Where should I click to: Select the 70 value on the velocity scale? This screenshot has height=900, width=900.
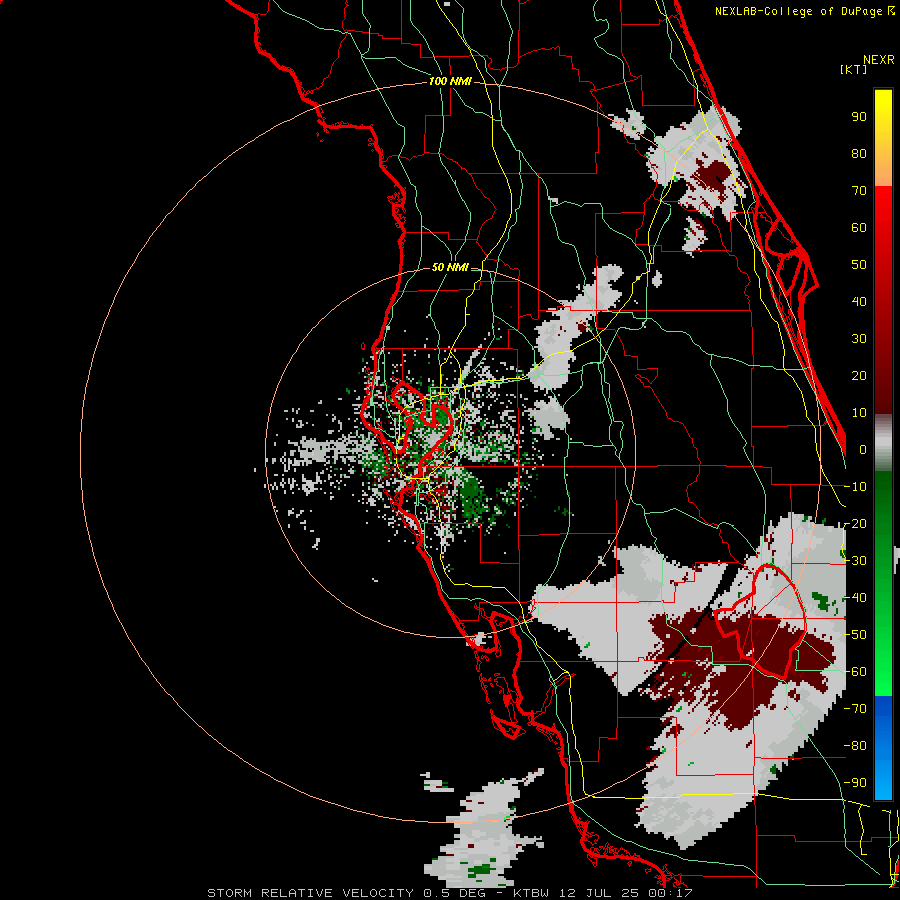(x=859, y=191)
